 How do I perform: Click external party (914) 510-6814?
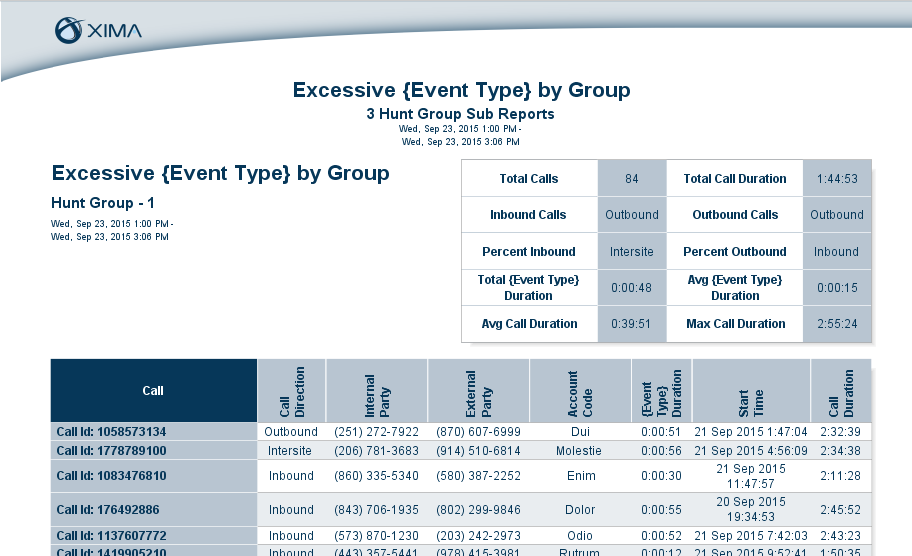479,451
